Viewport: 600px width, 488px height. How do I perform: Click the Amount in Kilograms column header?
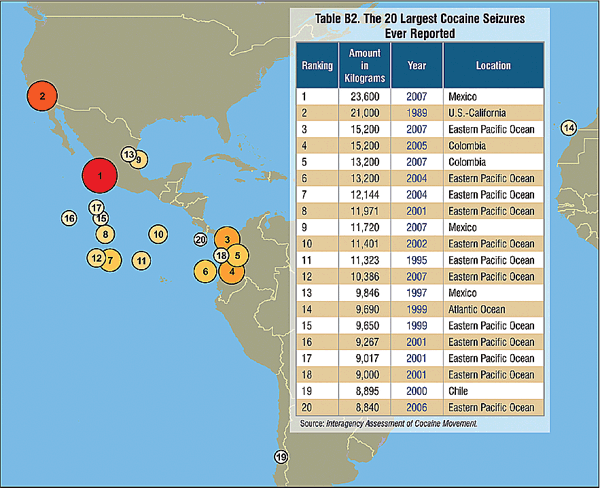click(360, 66)
